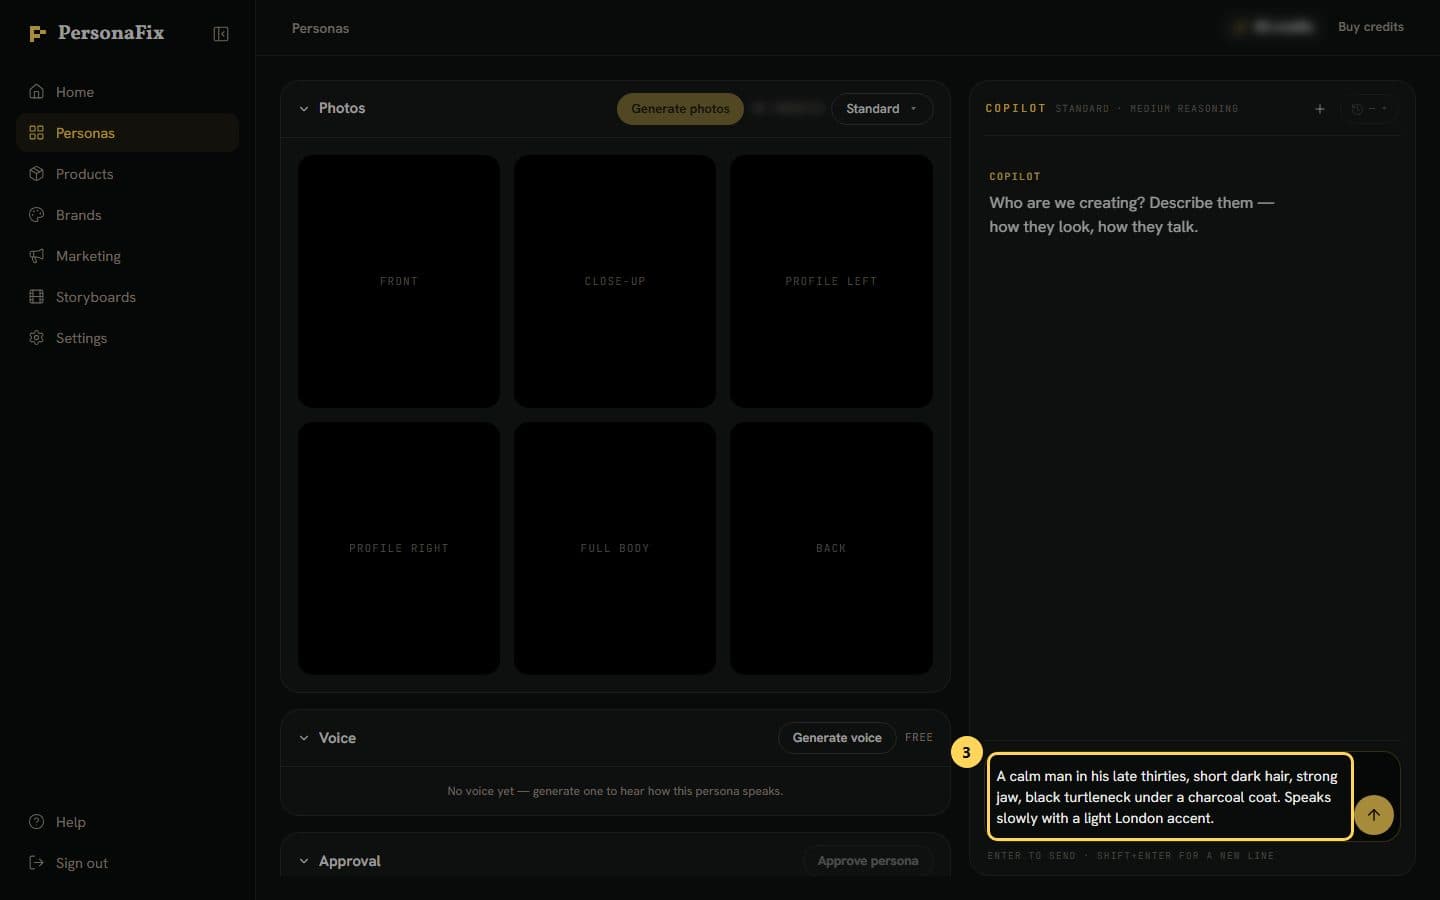Click the Help question mark icon

click(37, 822)
